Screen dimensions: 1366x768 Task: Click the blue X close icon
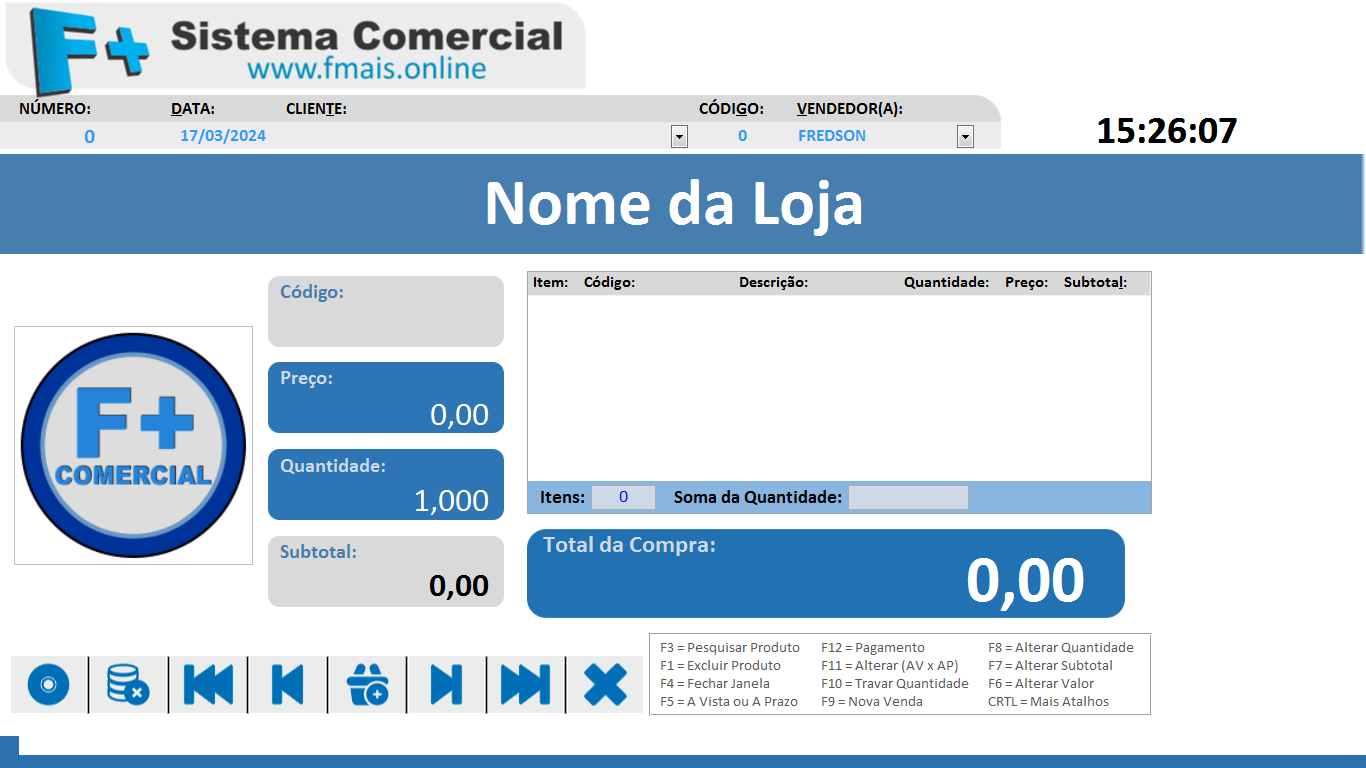coord(605,685)
